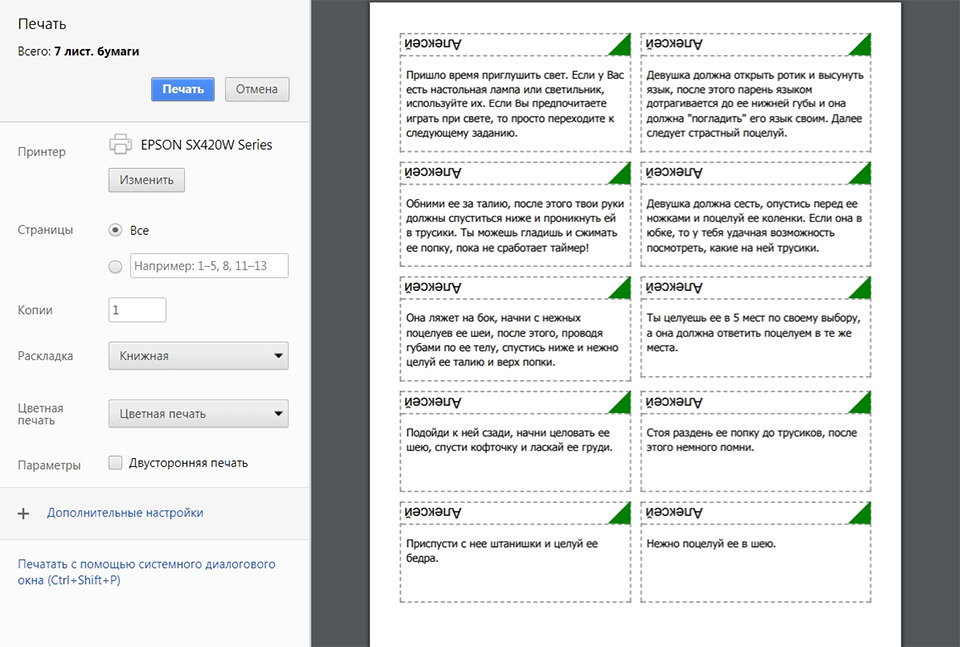Open the 'Цветная печать' color mode dropdown
The height and width of the screenshot is (647, 960).
point(198,413)
